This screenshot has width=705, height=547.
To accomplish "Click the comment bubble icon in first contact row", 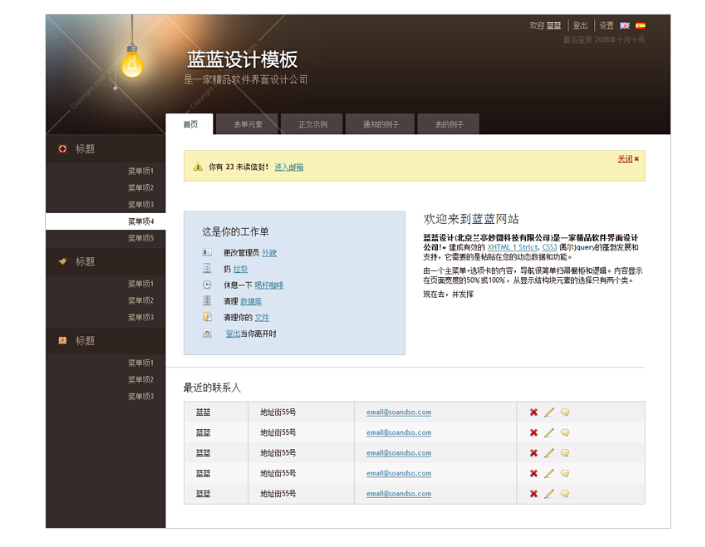I will point(565,412).
